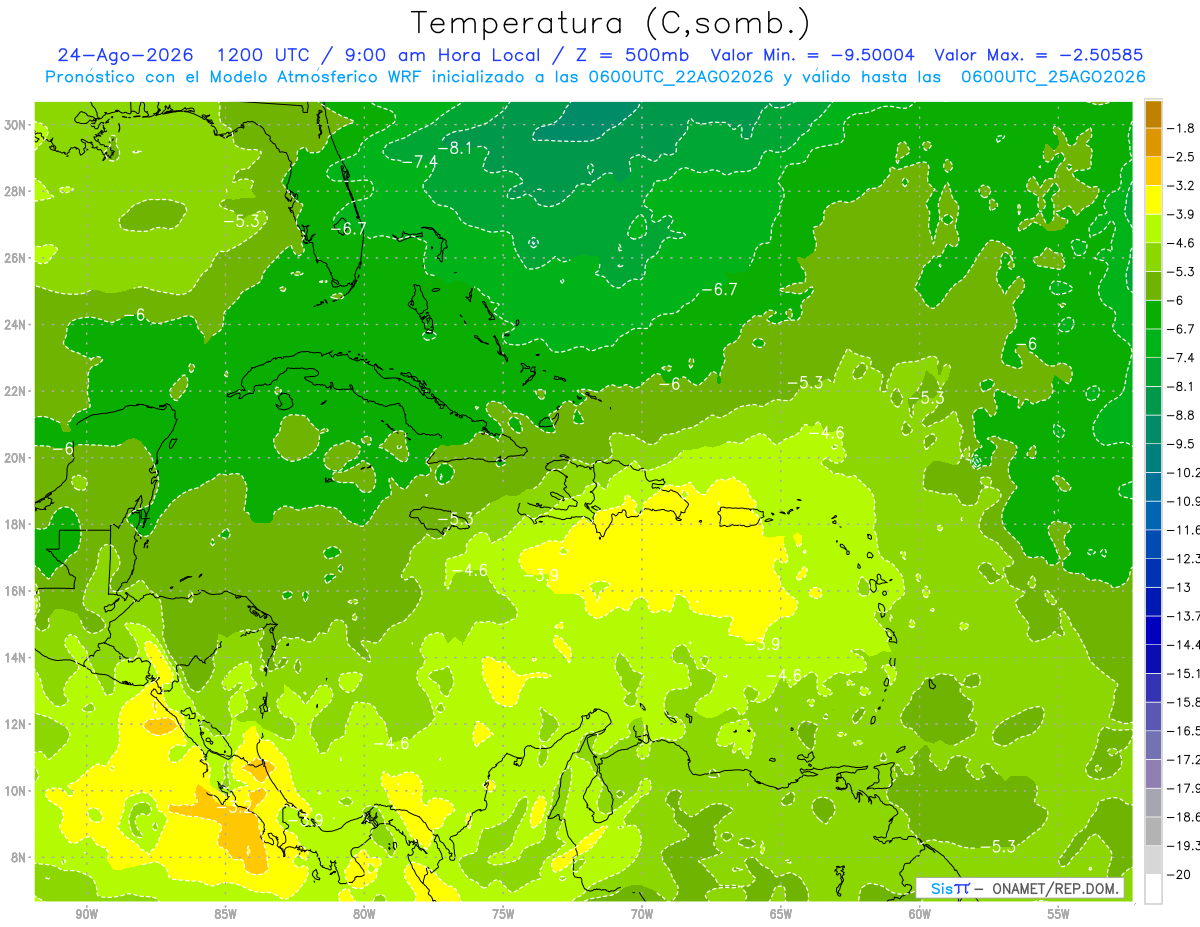Click the '-4.6' contour label near 12N off Panama

point(391,743)
